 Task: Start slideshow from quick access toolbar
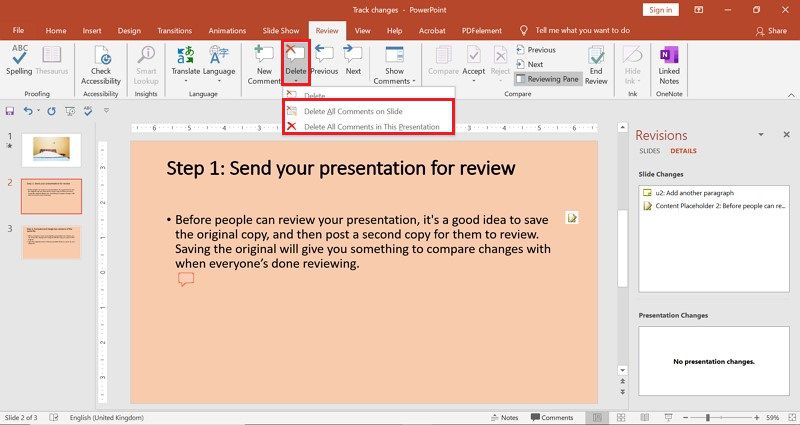pos(70,111)
